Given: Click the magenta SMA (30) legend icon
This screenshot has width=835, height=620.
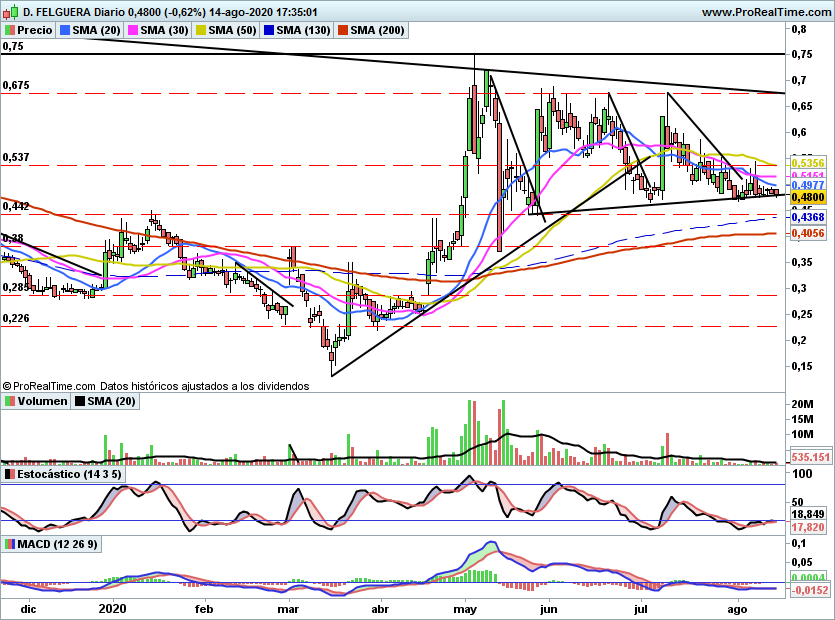Looking at the screenshot, I should pos(133,30).
